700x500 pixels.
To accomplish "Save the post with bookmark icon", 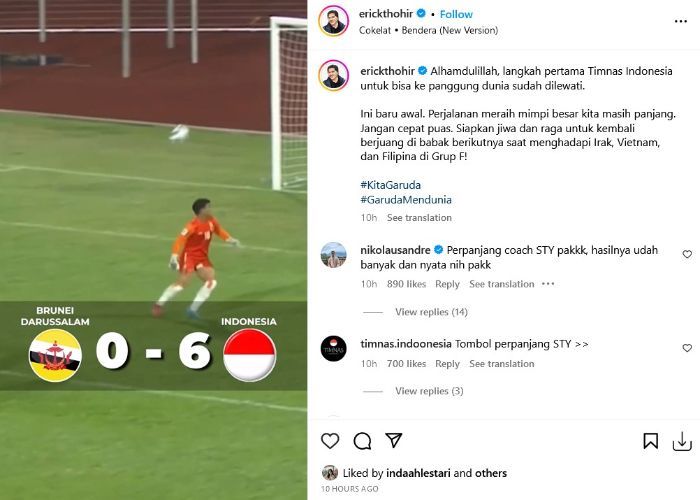I will pyautogui.click(x=650, y=441).
